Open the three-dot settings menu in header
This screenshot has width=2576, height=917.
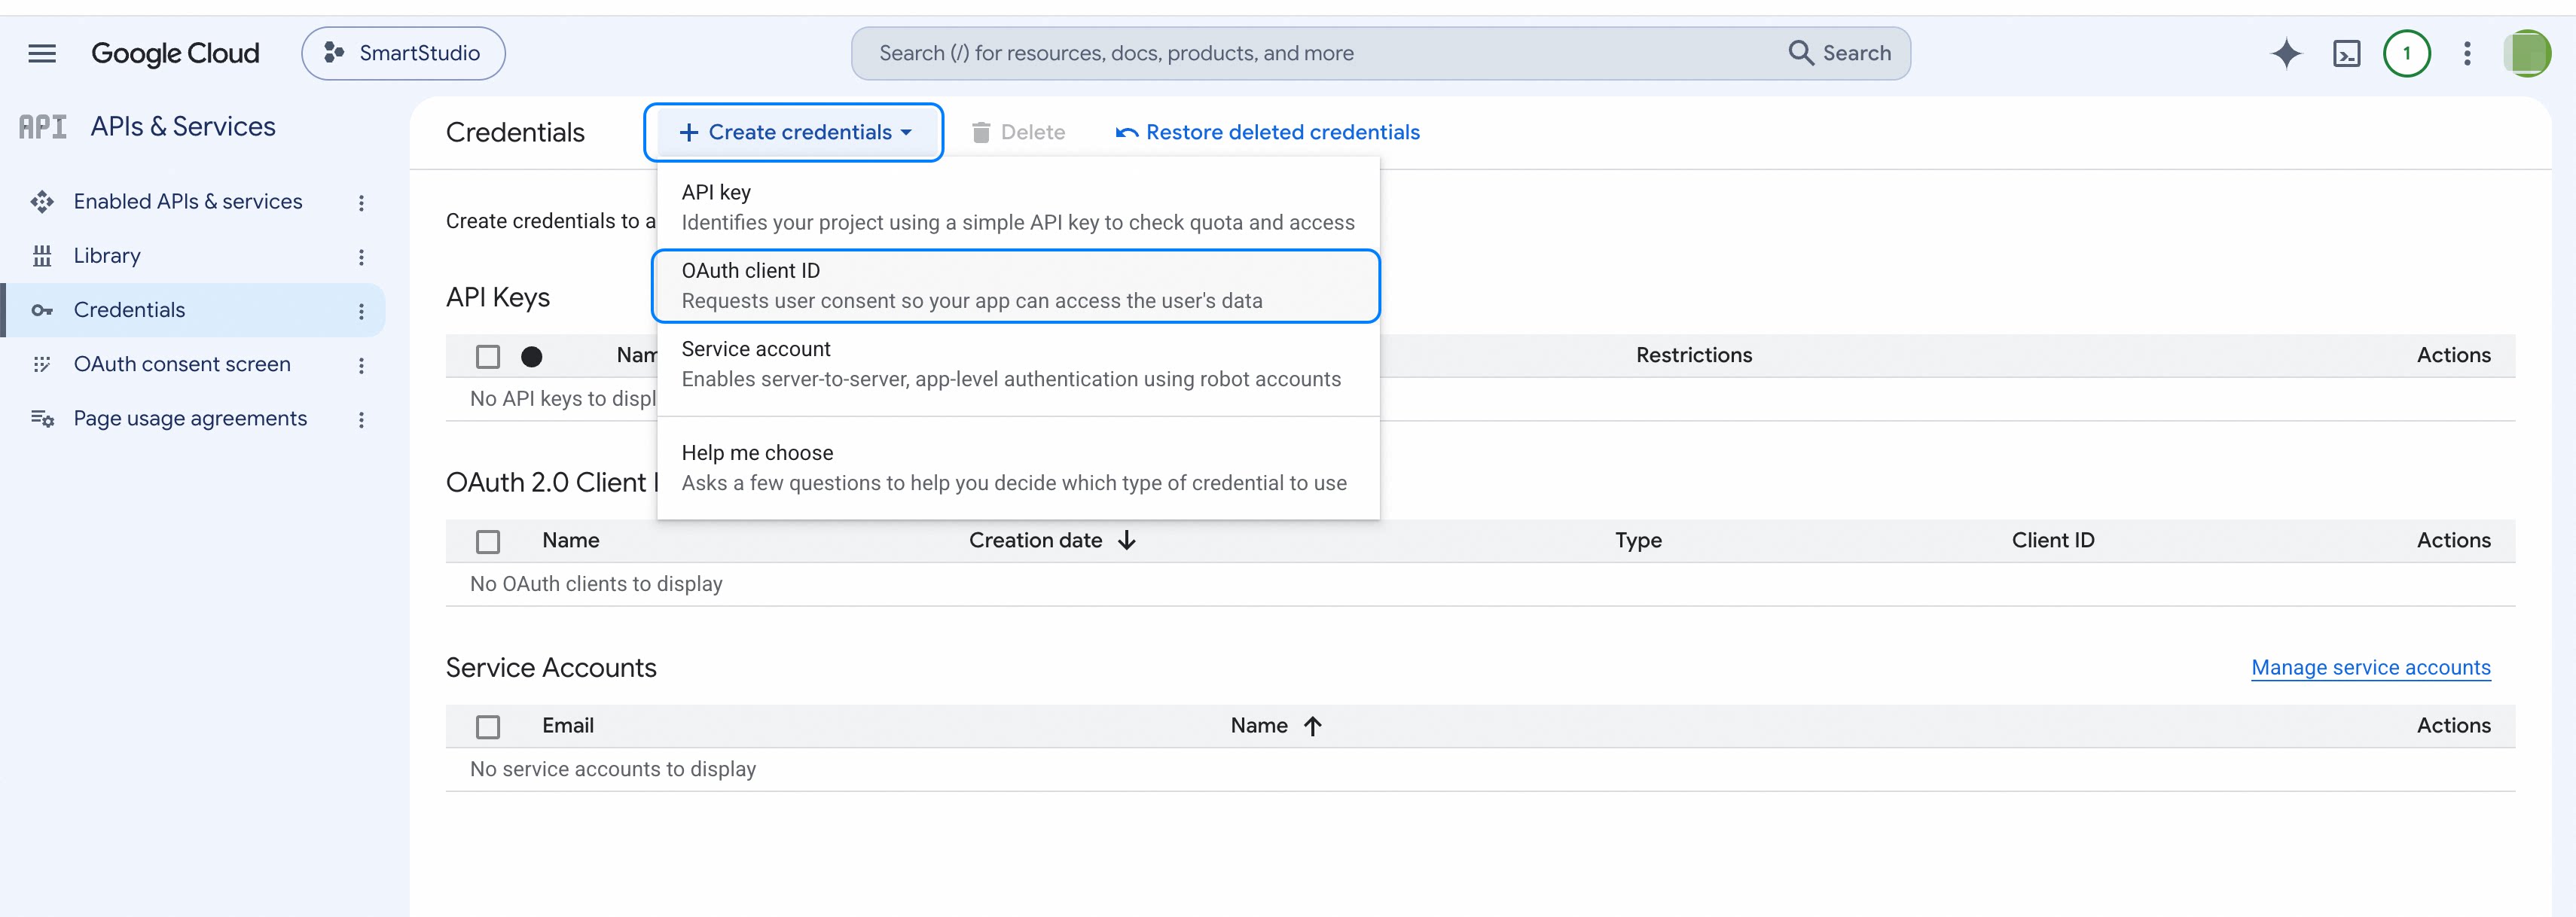click(x=2467, y=53)
